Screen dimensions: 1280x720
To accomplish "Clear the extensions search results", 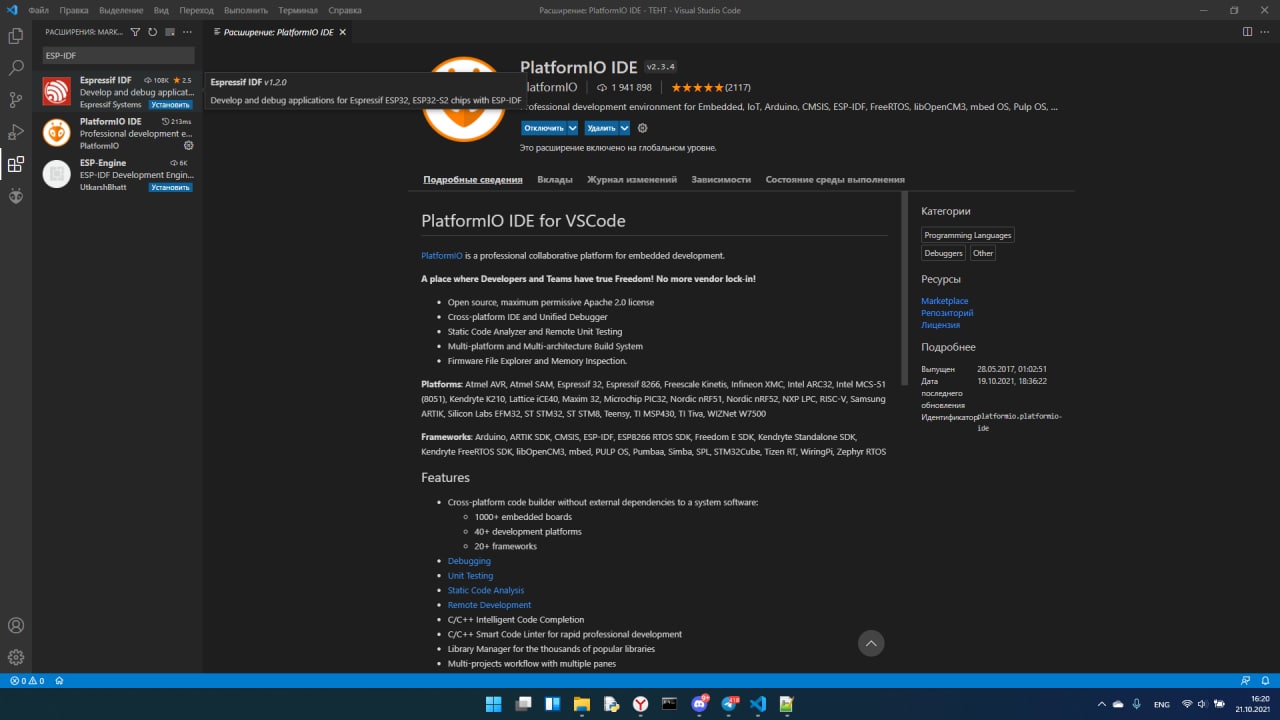I will pyautogui.click(x=169, y=32).
